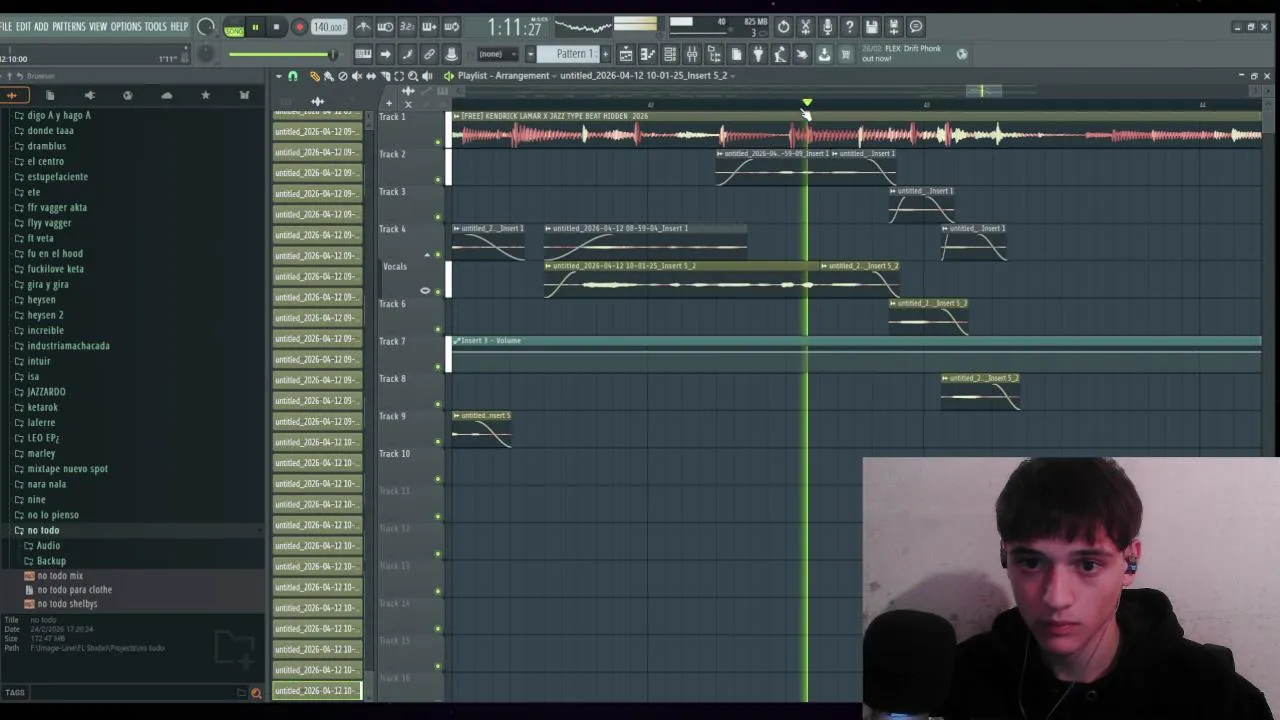Select the delete tool in playlist
The image size is (1280, 720).
pyautogui.click(x=343, y=76)
